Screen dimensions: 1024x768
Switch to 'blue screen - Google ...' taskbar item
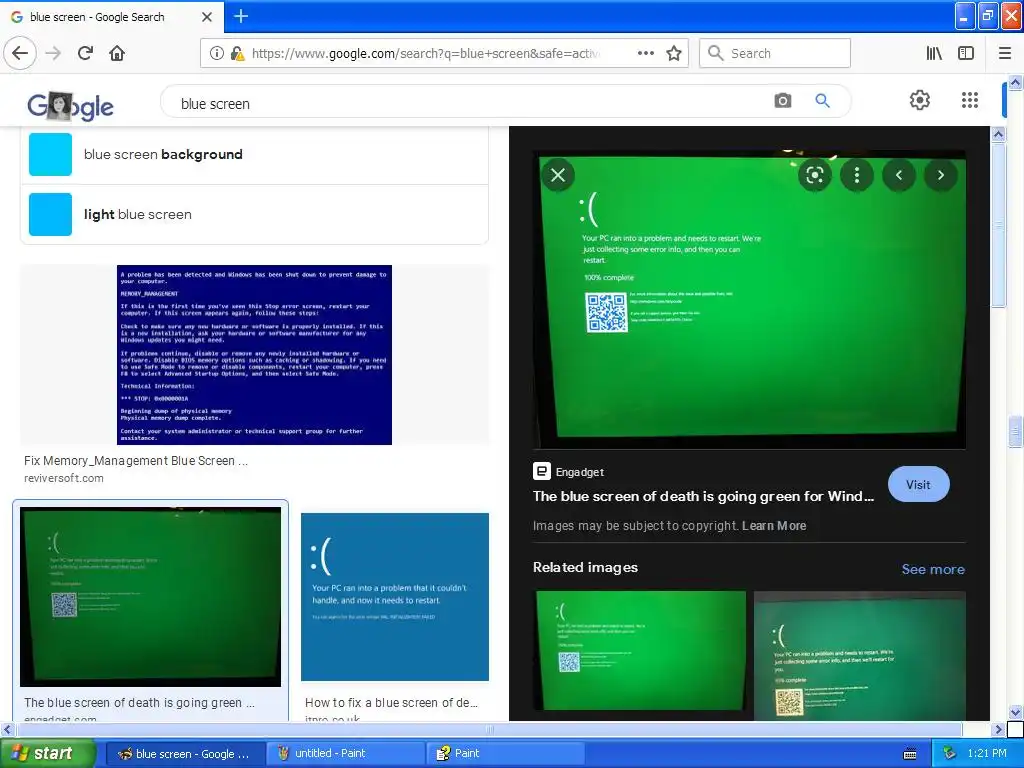[185, 754]
